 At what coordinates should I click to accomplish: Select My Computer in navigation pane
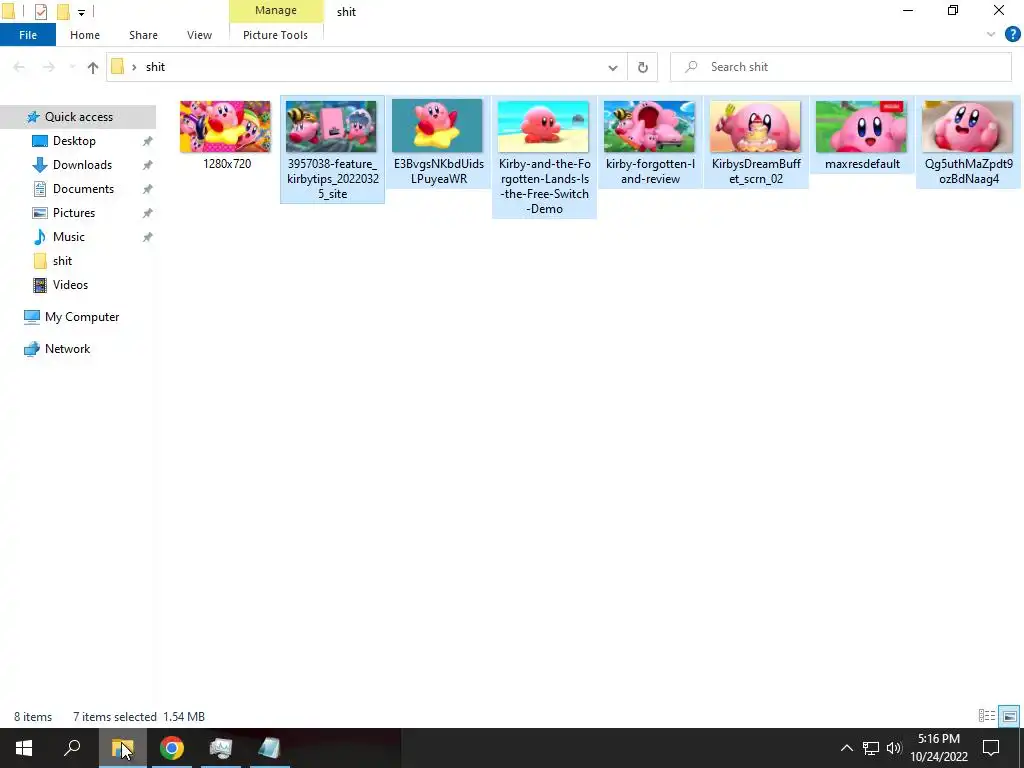click(82, 317)
